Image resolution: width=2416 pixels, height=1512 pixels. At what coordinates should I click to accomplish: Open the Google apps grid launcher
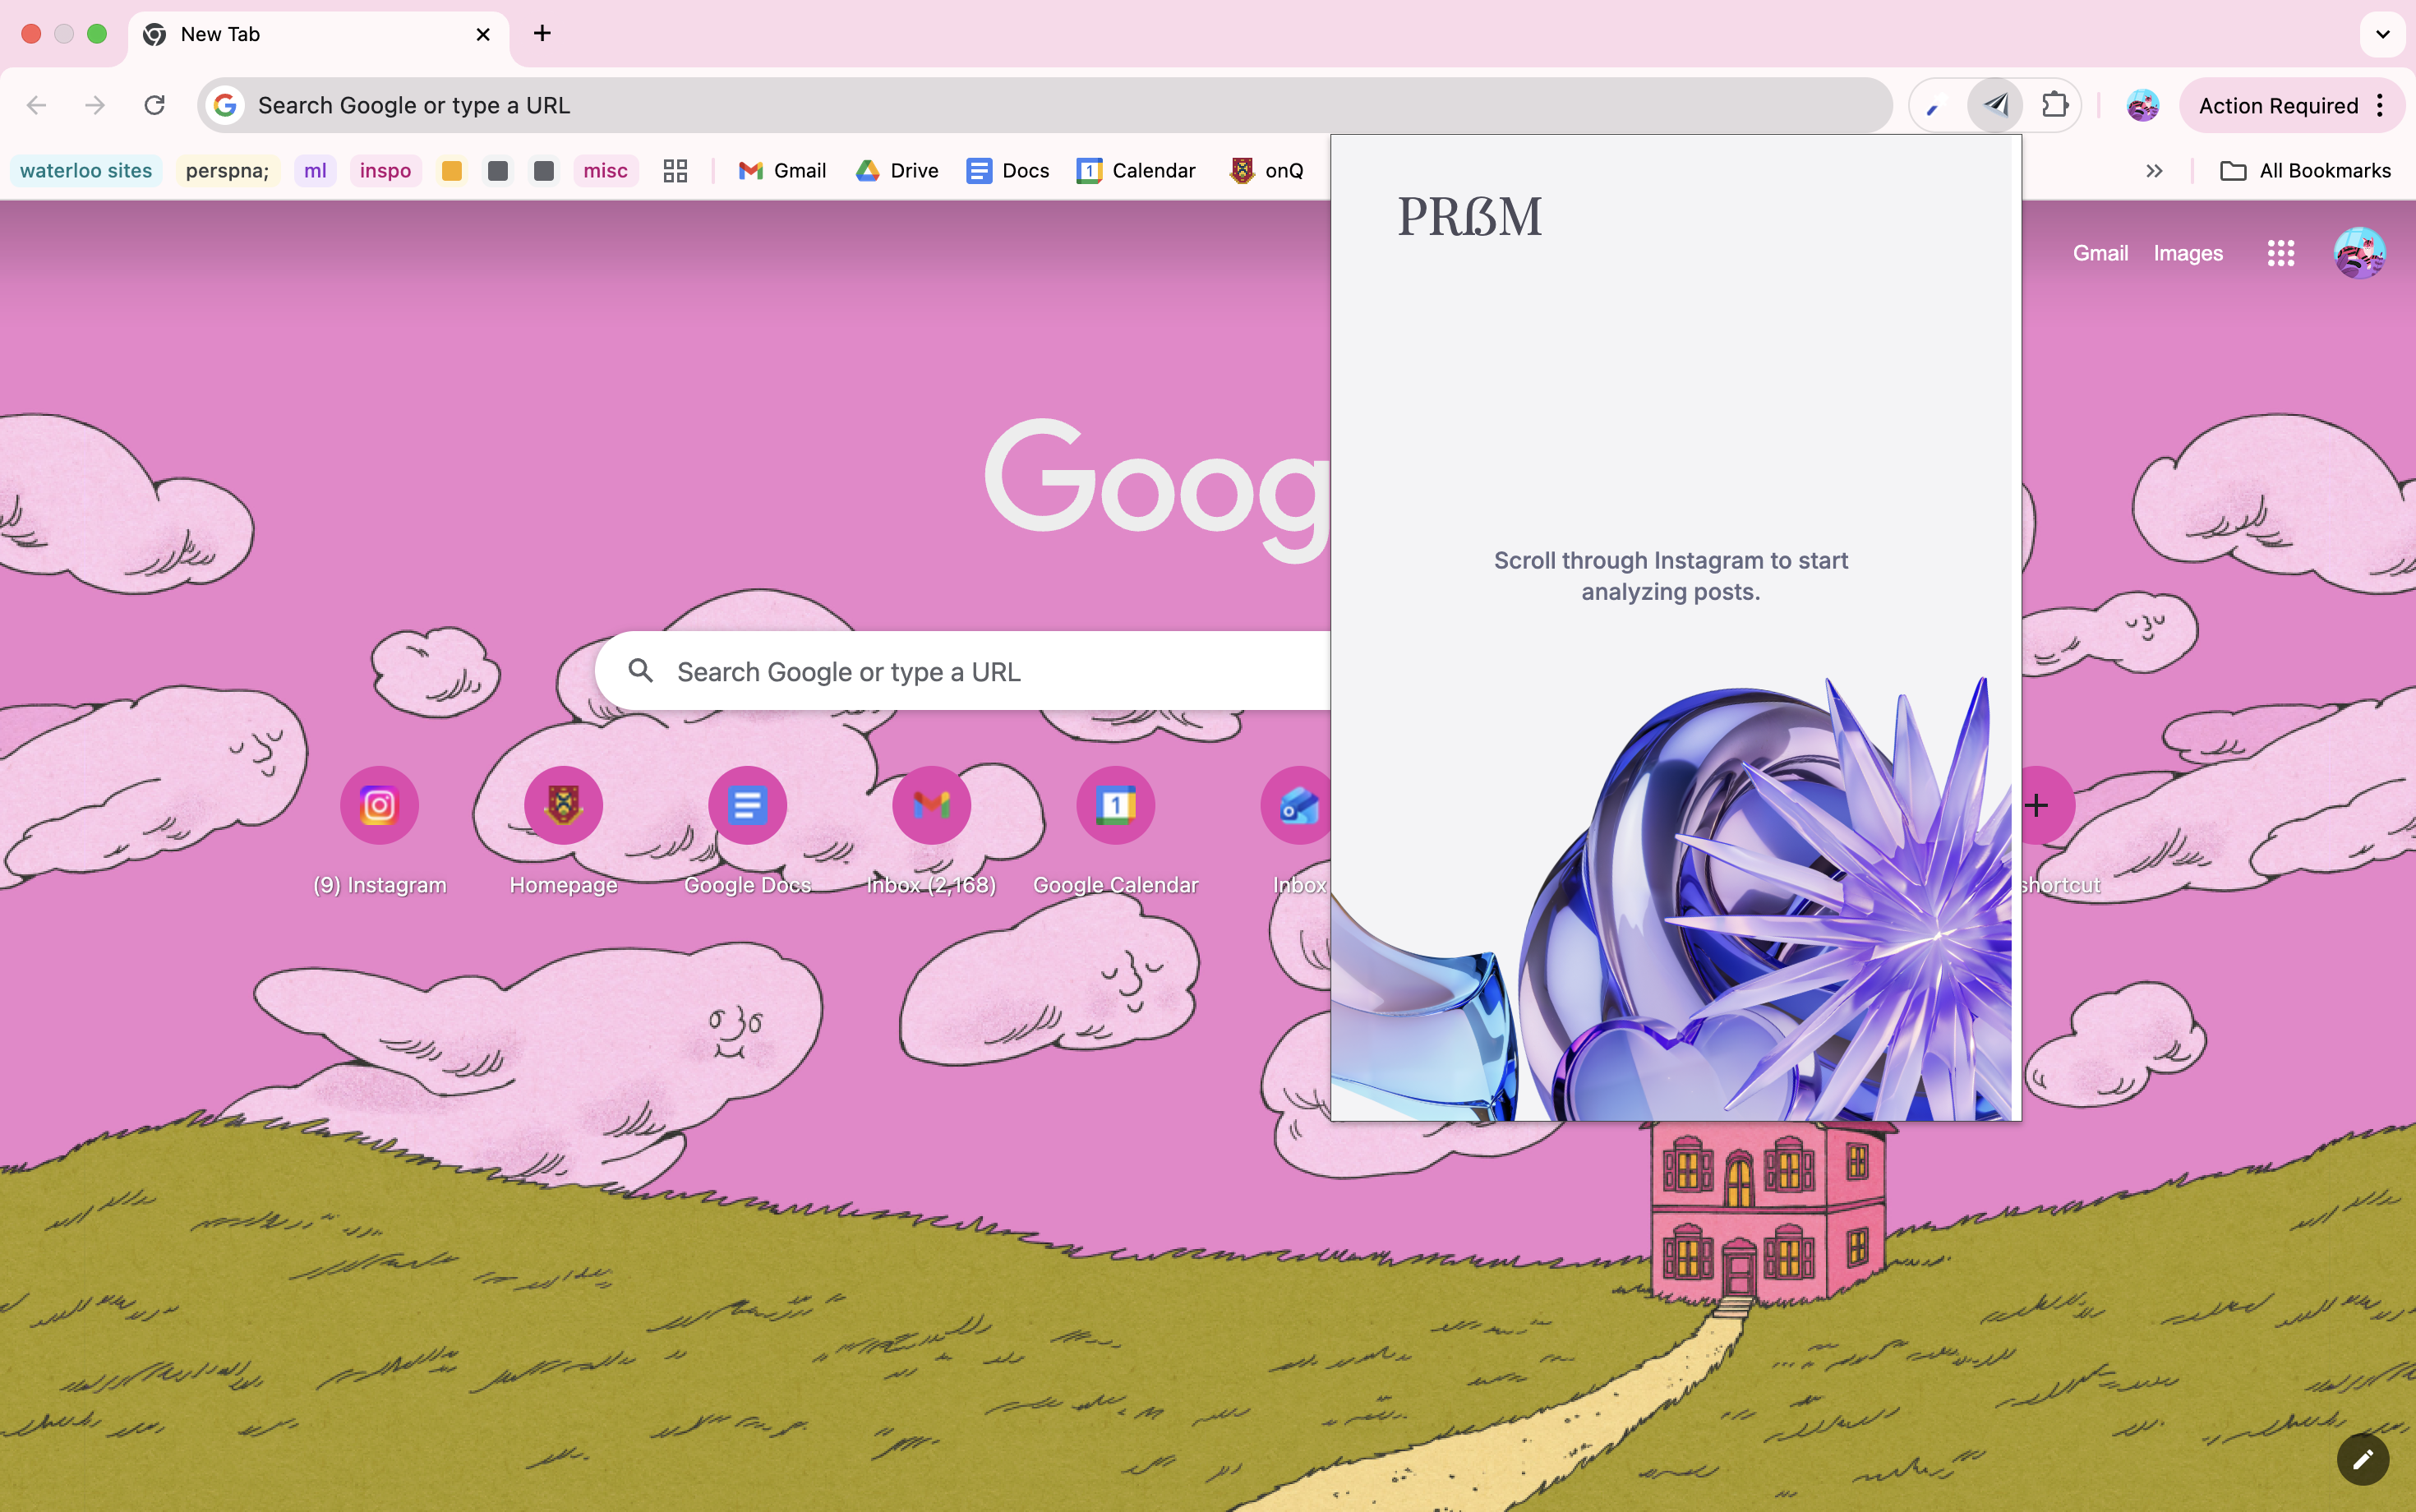pos(2280,253)
